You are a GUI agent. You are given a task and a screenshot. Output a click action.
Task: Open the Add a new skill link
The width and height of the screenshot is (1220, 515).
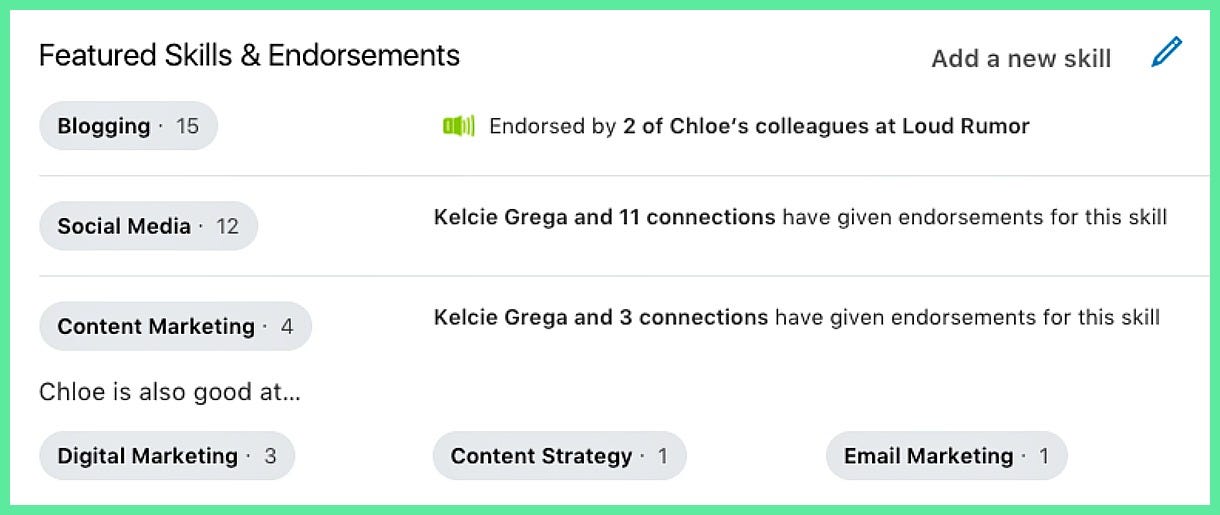point(1021,59)
